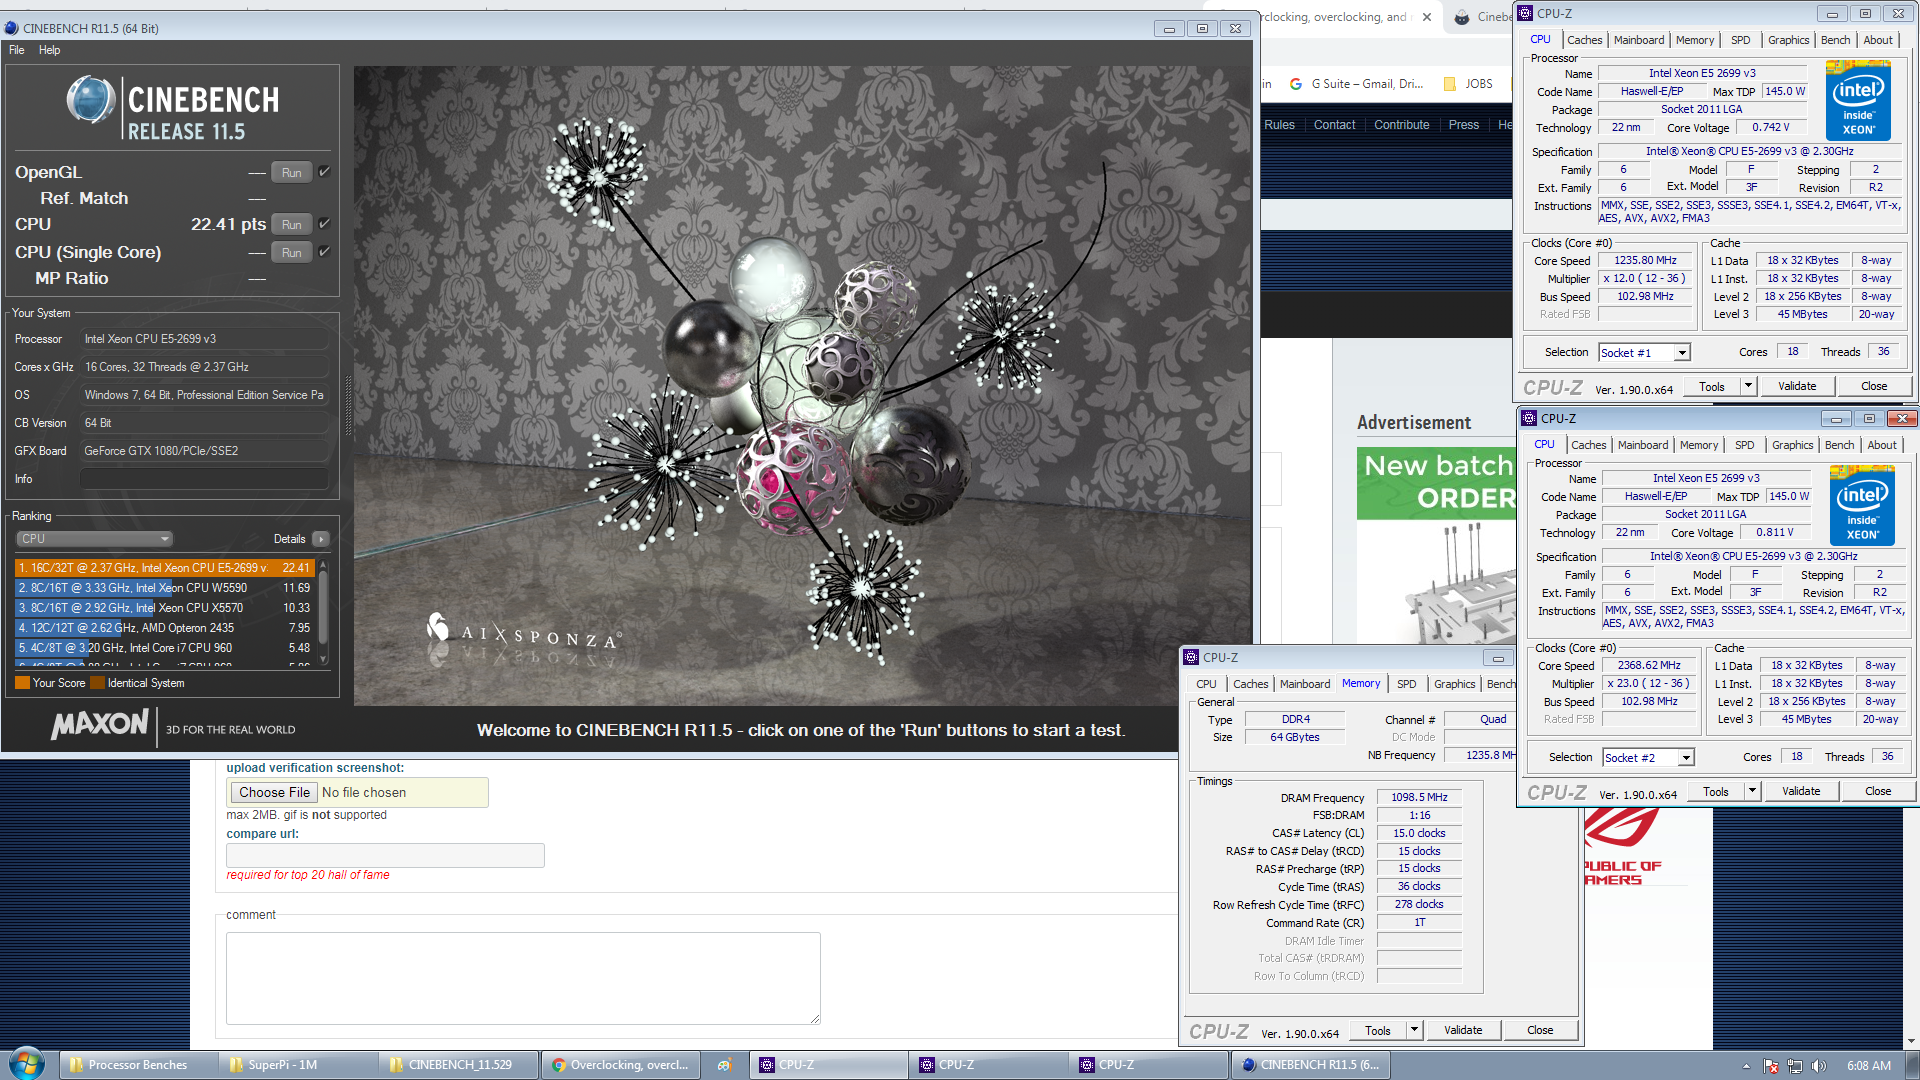Run the CPU (Single Core) test

tap(291, 253)
